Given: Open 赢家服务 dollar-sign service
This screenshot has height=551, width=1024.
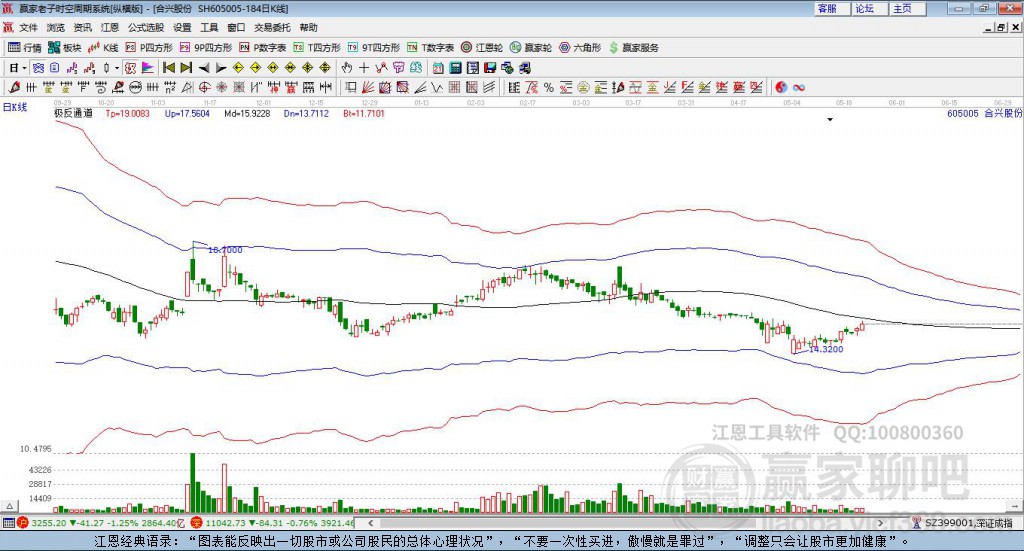Looking at the screenshot, I should click(633, 48).
